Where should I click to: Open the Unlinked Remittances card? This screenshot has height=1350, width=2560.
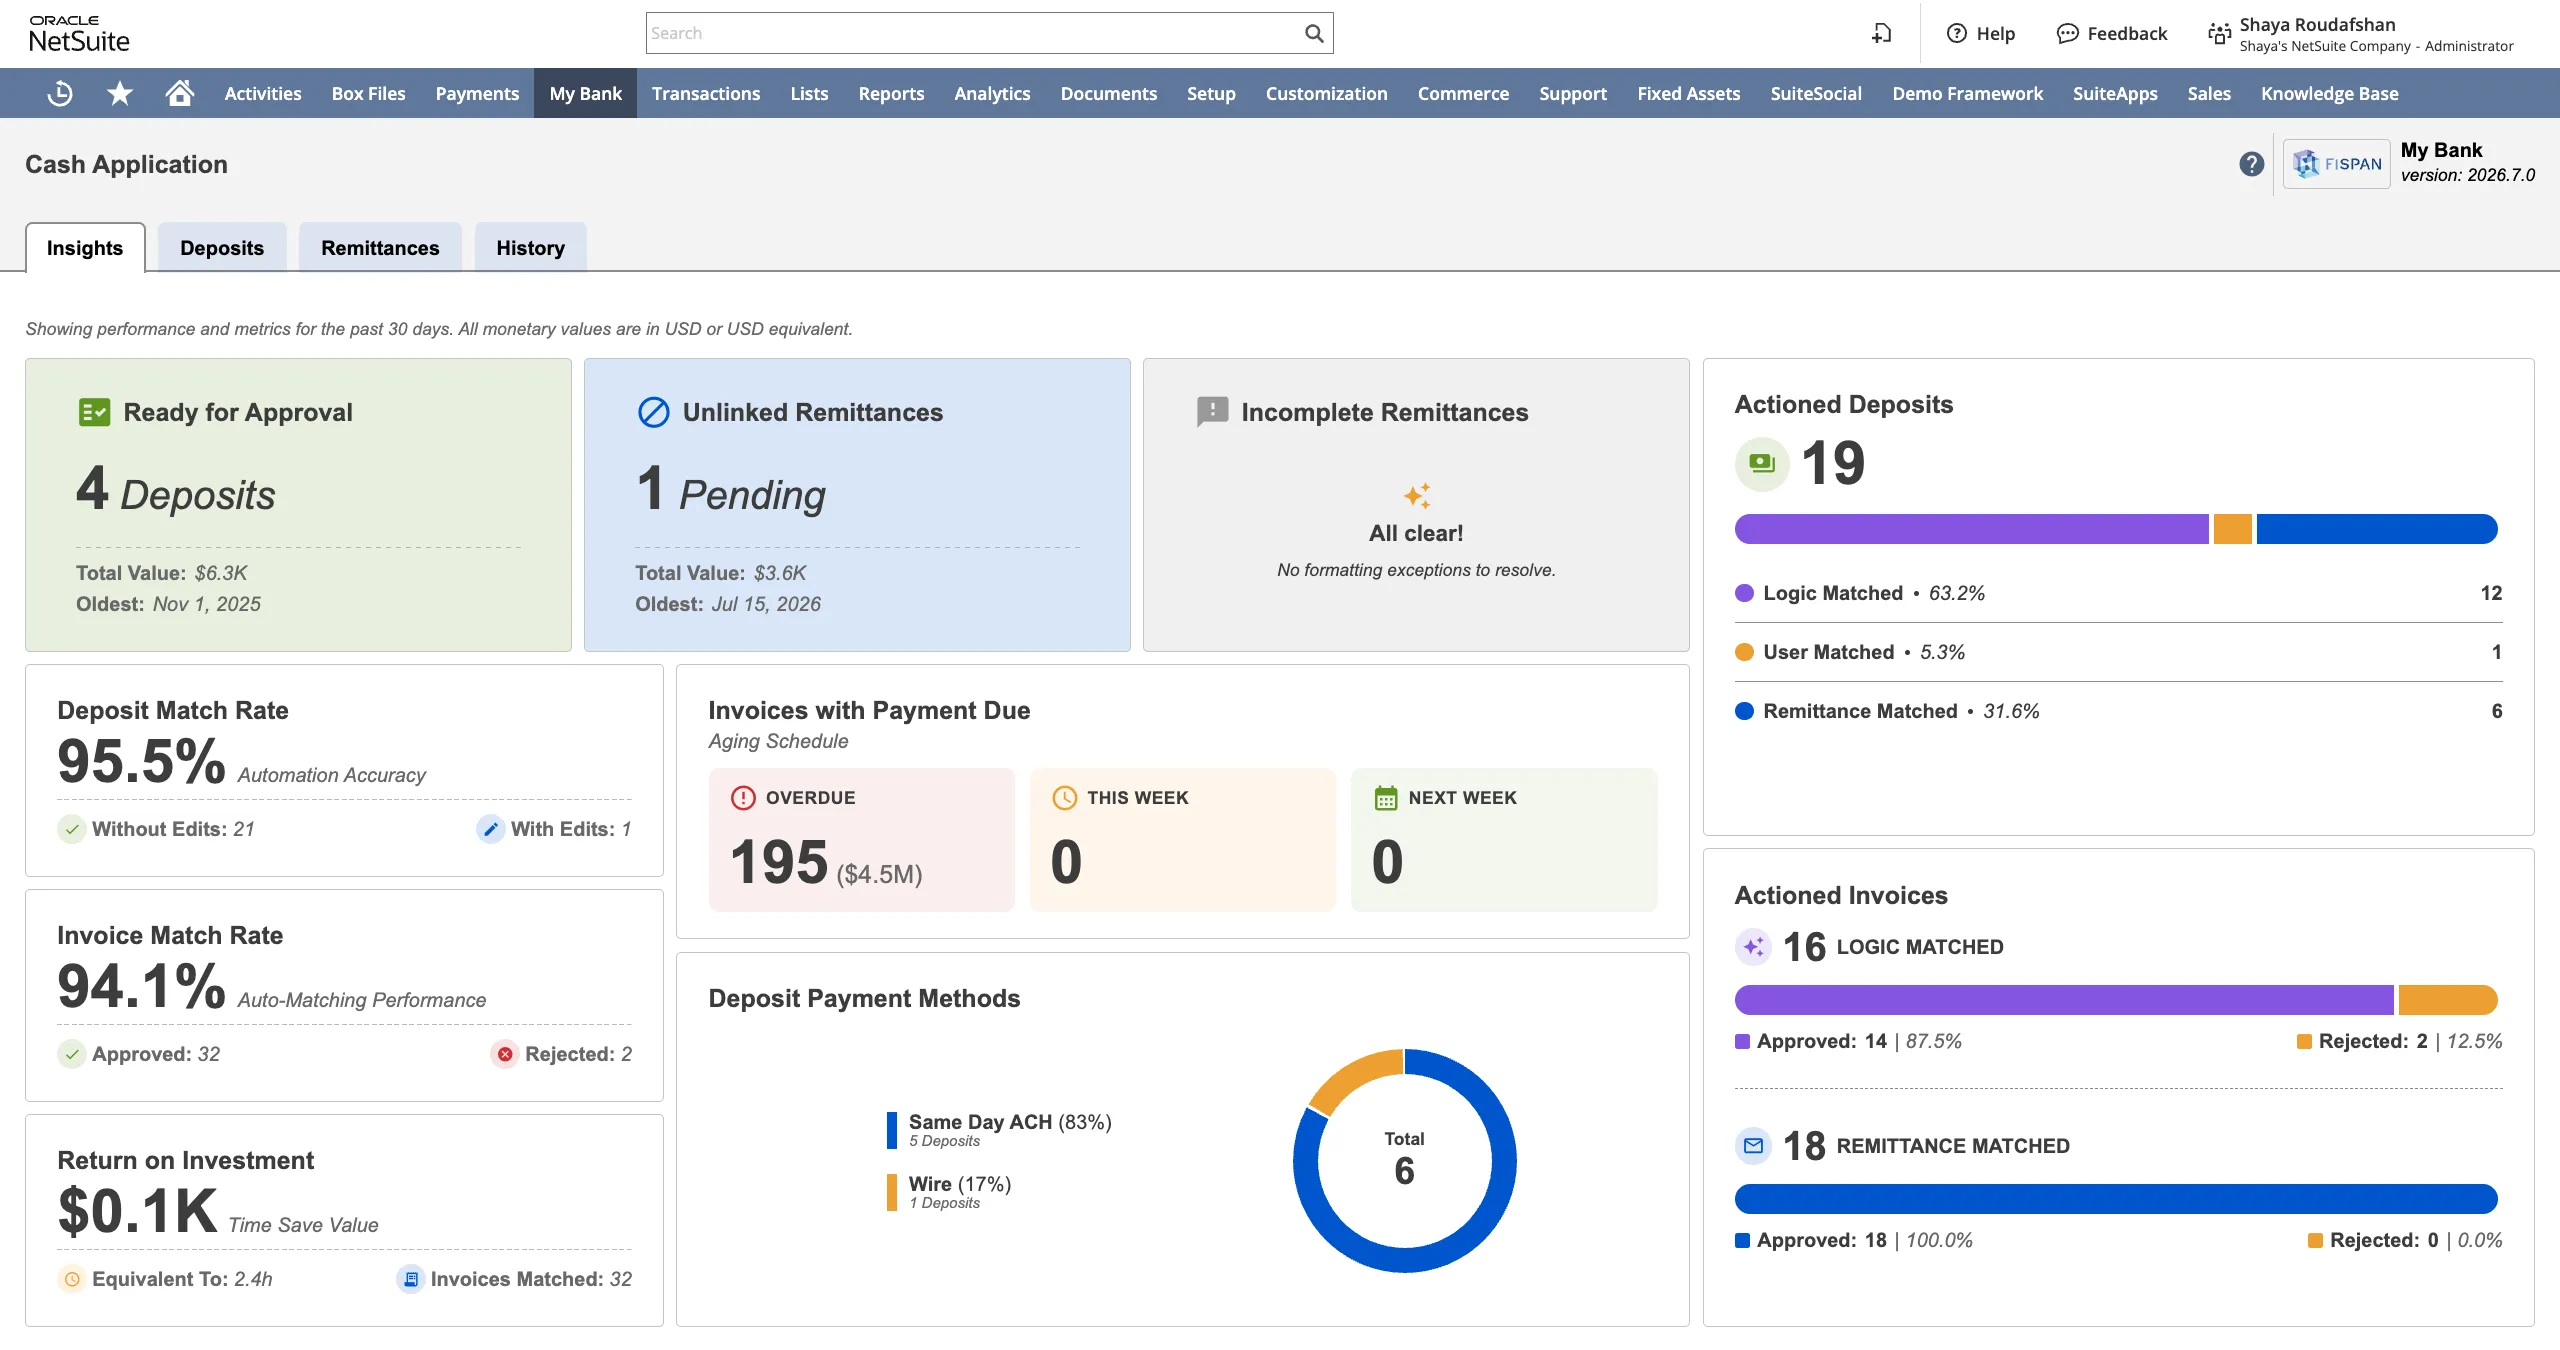pyautogui.click(x=857, y=505)
